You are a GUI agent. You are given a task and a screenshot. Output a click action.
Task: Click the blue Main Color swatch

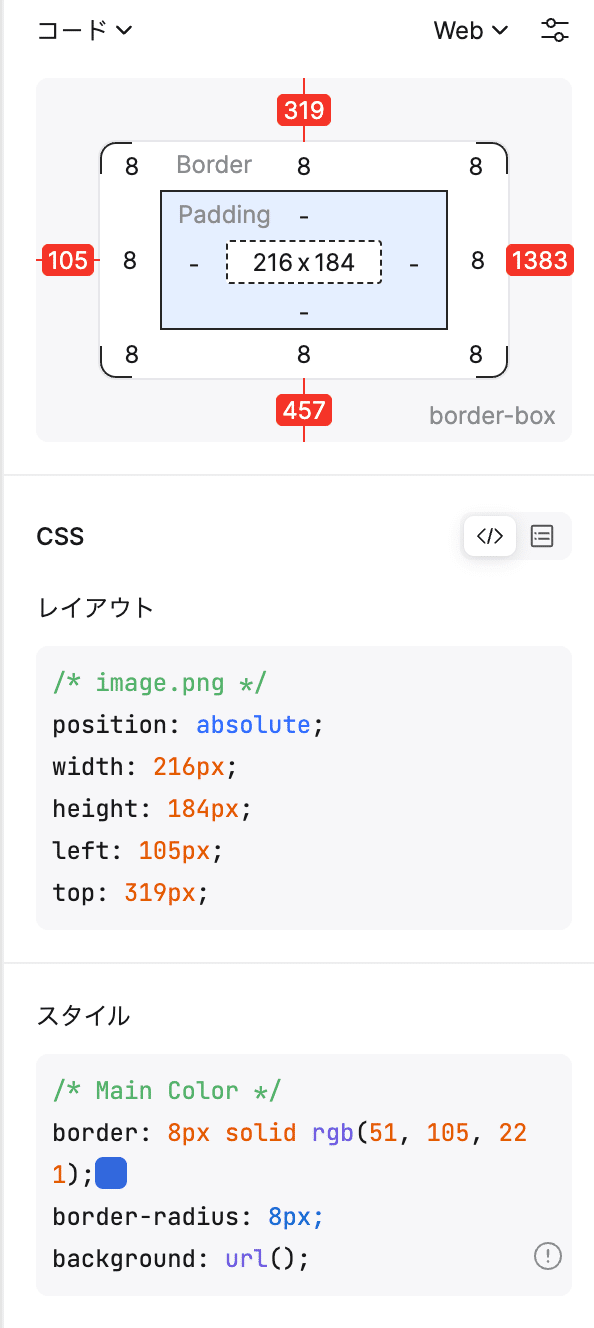click(x=111, y=1174)
